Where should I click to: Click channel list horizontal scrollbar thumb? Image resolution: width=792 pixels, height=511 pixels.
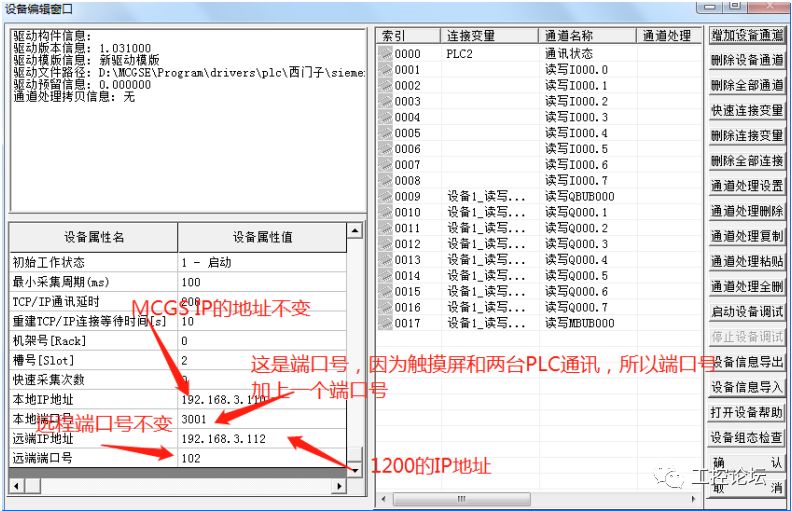462,499
